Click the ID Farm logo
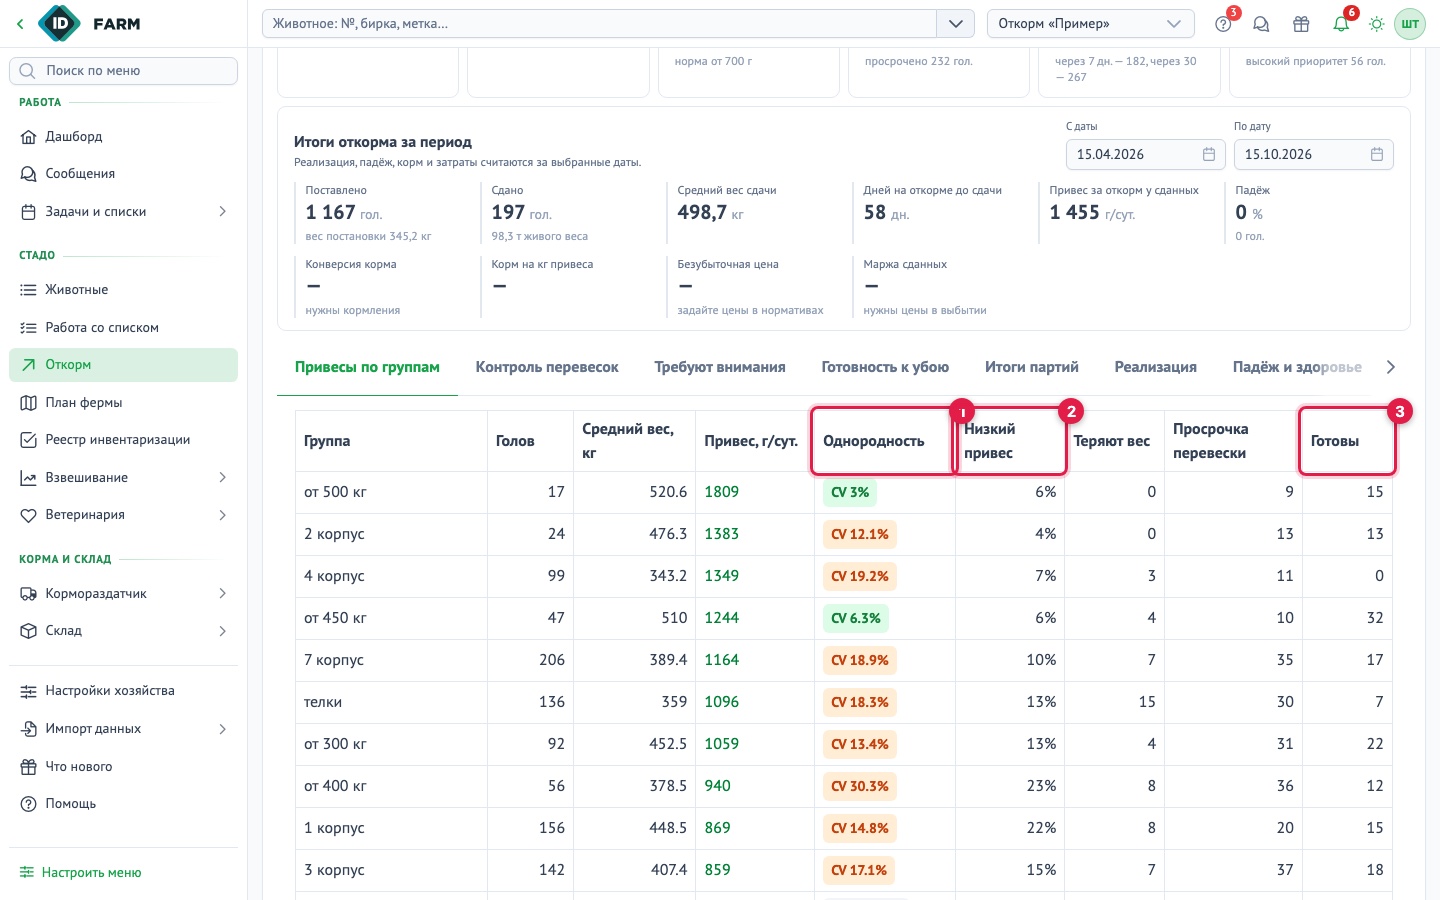1440x900 pixels. pyautogui.click(x=89, y=24)
